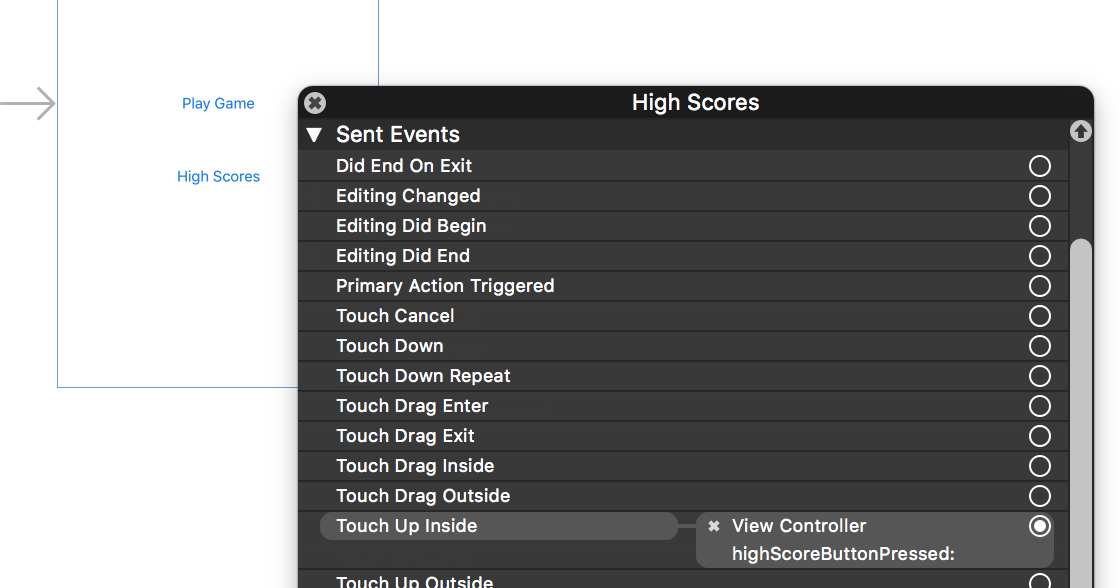Select the Editing Did End event row

click(x=403, y=256)
